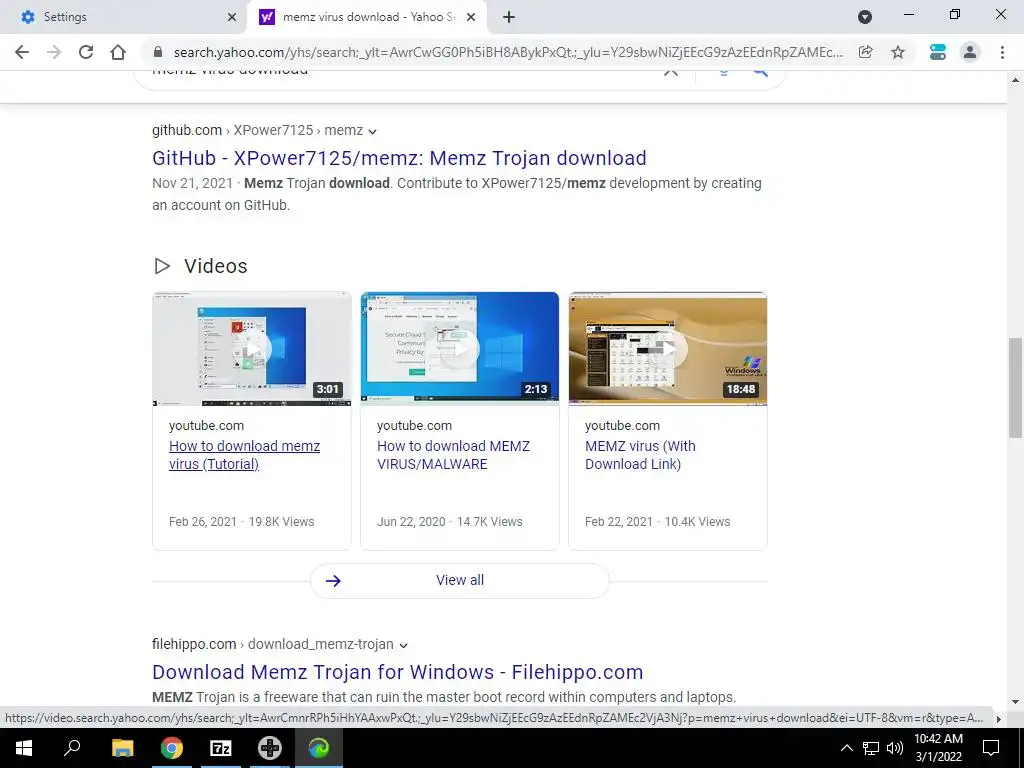Screen dimensions: 1024x768
Task: Click the page vertical scrollbar thumb
Action: click(1015, 388)
